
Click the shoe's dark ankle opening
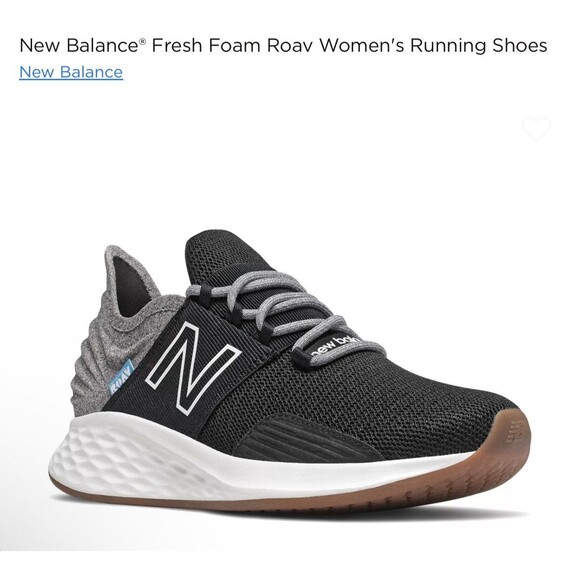pos(130,287)
